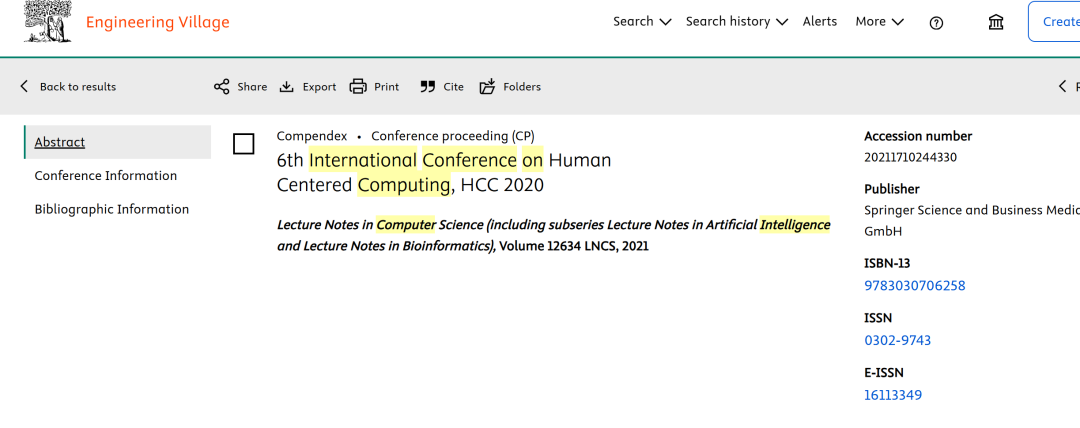Image resolution: width=1080 pixels, height=428 pixels.
Task: Click the Publisher heading
Action: tap(892, 189)
